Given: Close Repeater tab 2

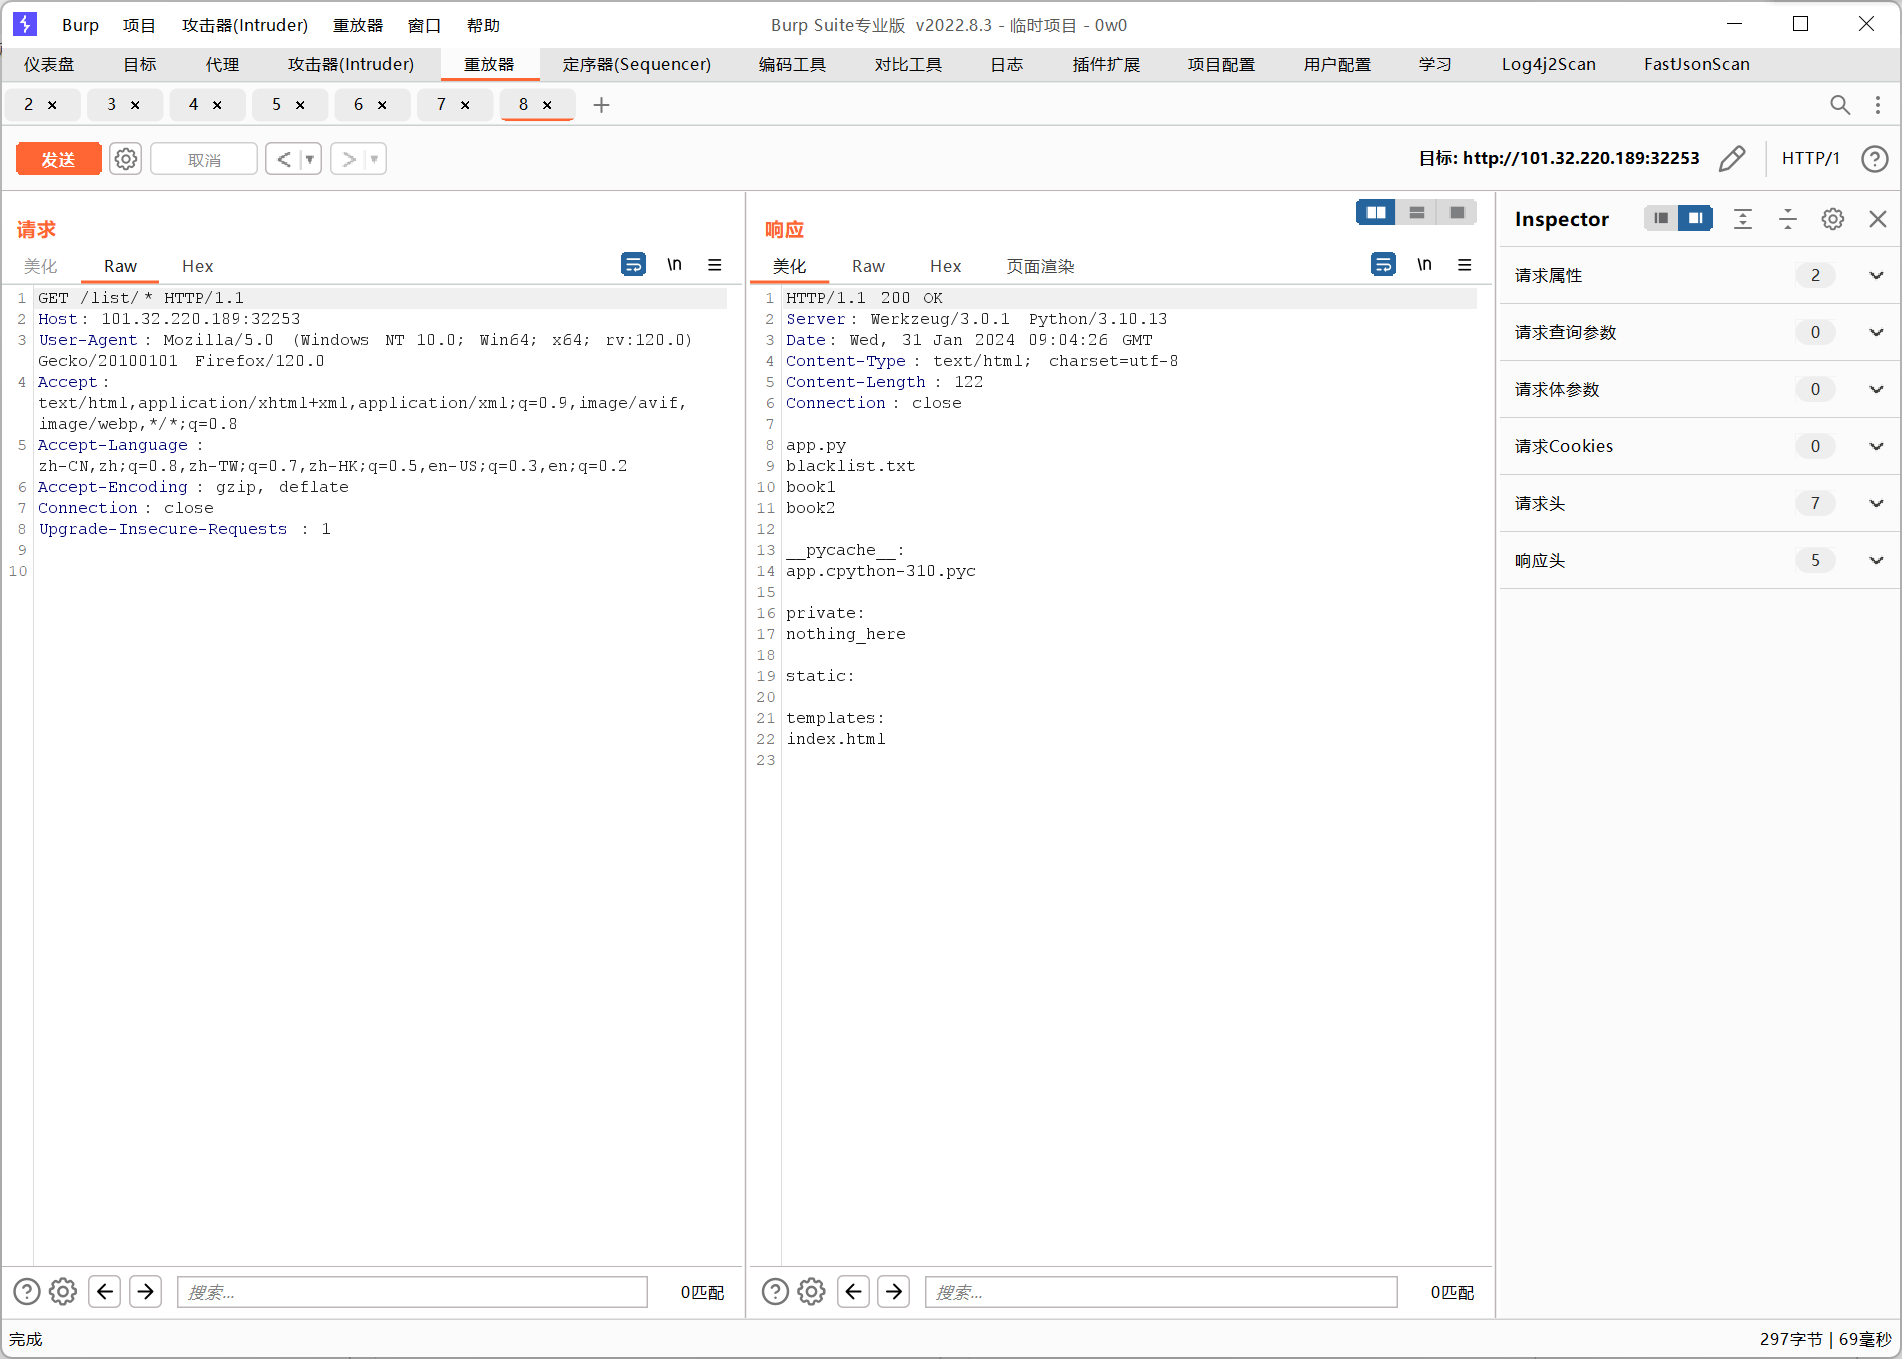Looking at the screenshot, I should pos(52,105).
